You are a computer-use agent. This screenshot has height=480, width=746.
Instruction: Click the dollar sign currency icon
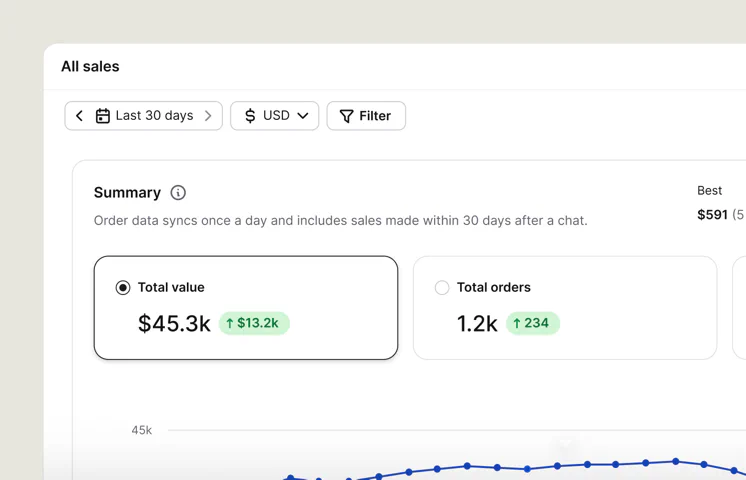[250, 116]
